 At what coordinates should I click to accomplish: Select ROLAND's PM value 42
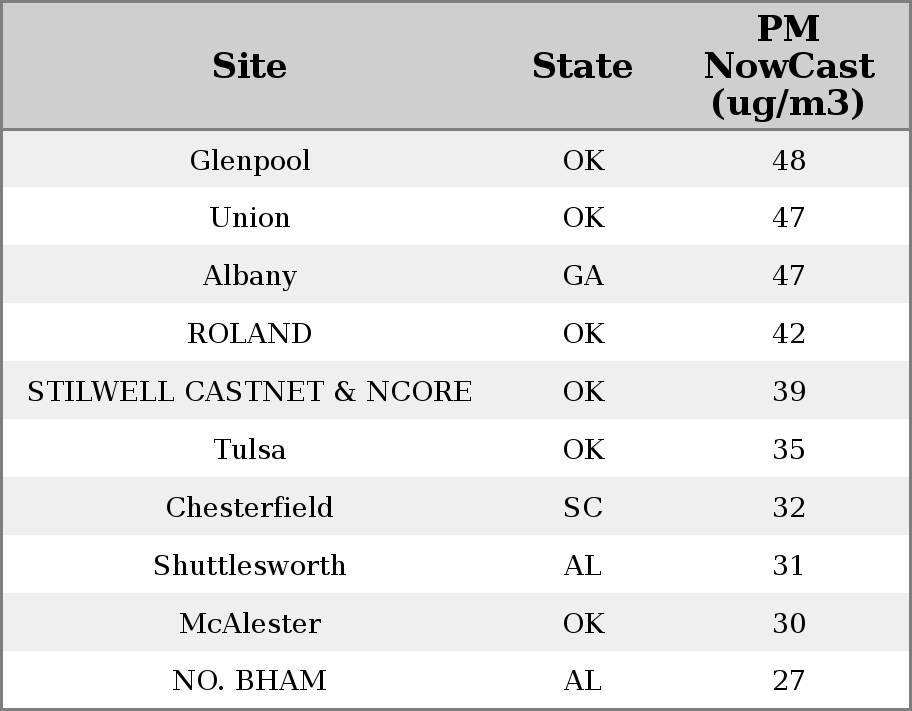point(789,334)
